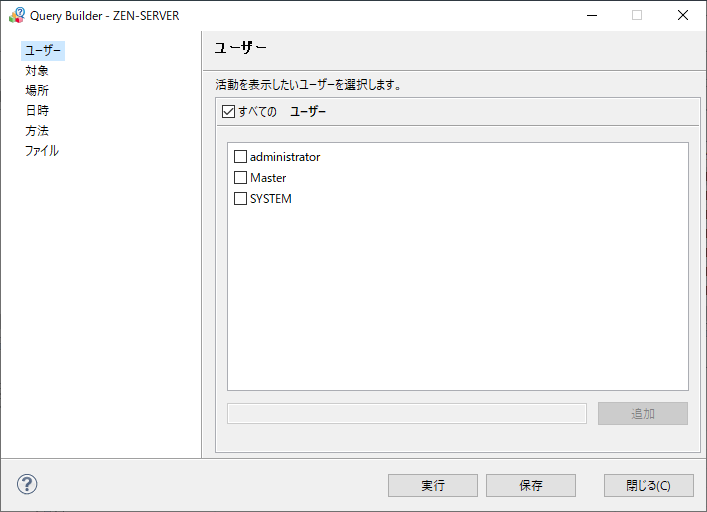
Task: Click the text field beside 追加
Action: tap(407, 414)
